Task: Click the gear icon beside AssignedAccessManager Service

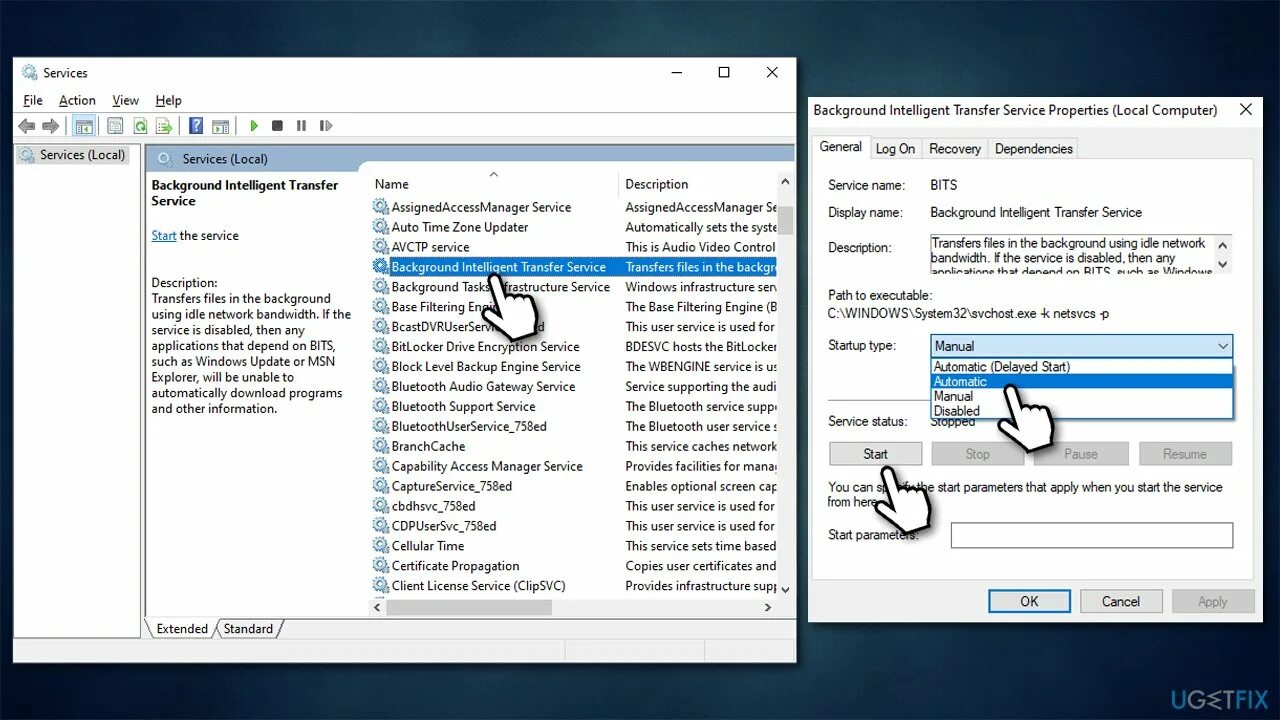Action: click(x=380, y=207)
